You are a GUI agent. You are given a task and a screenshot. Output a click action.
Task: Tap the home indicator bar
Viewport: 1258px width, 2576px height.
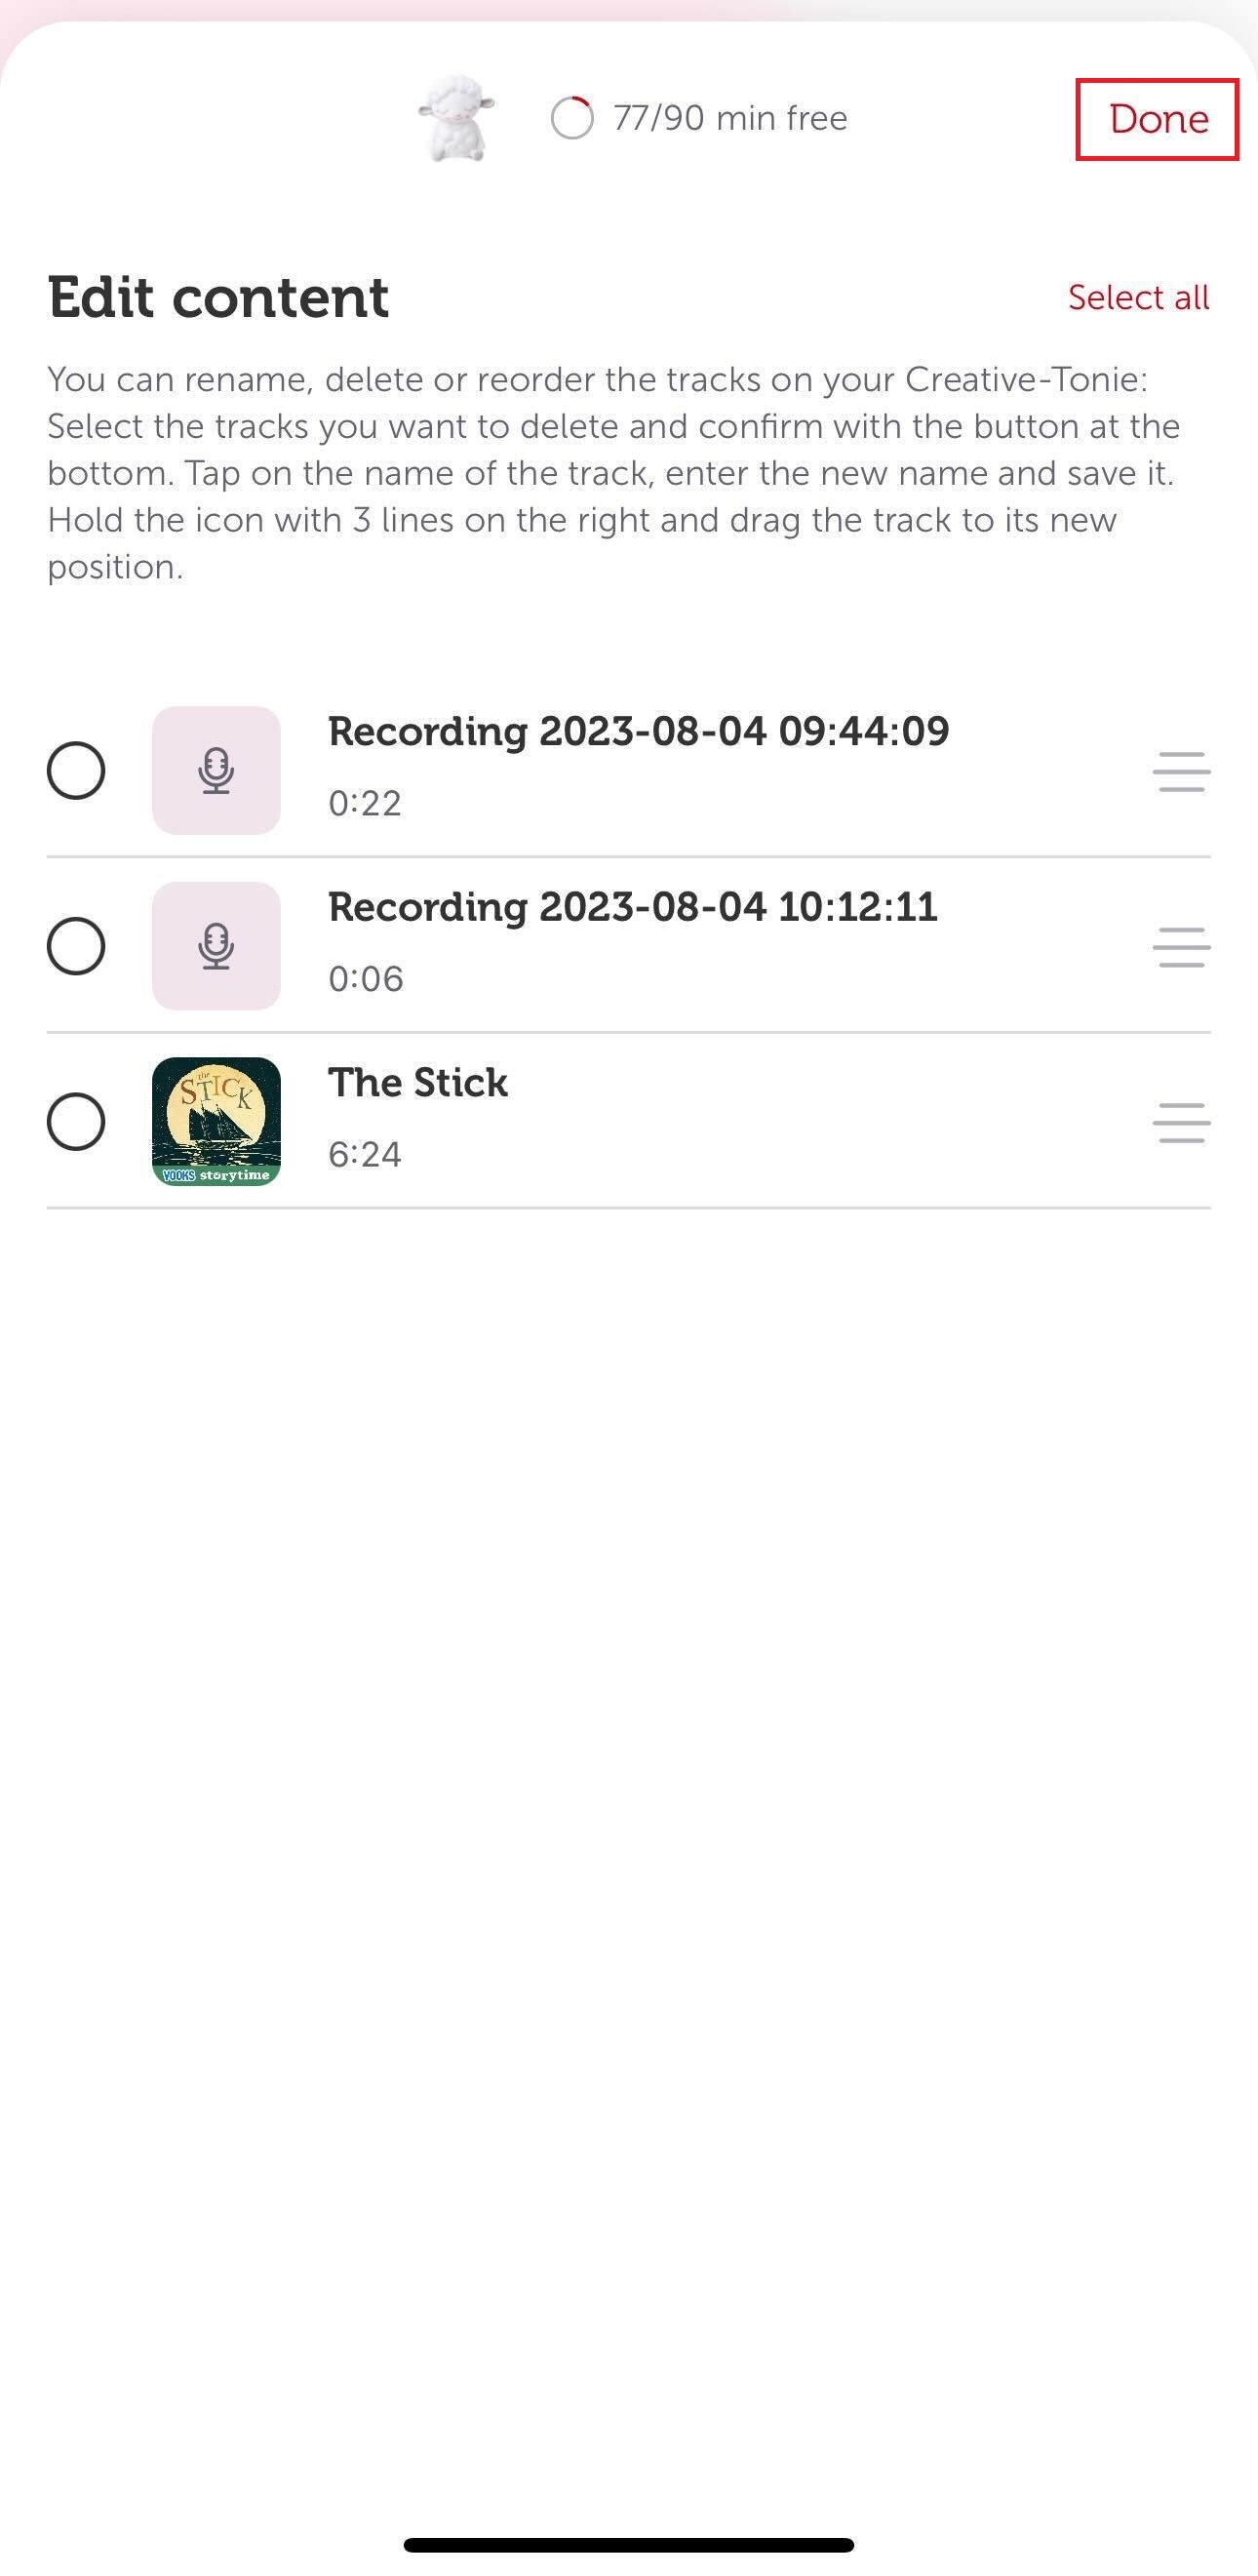point(629,2544)
